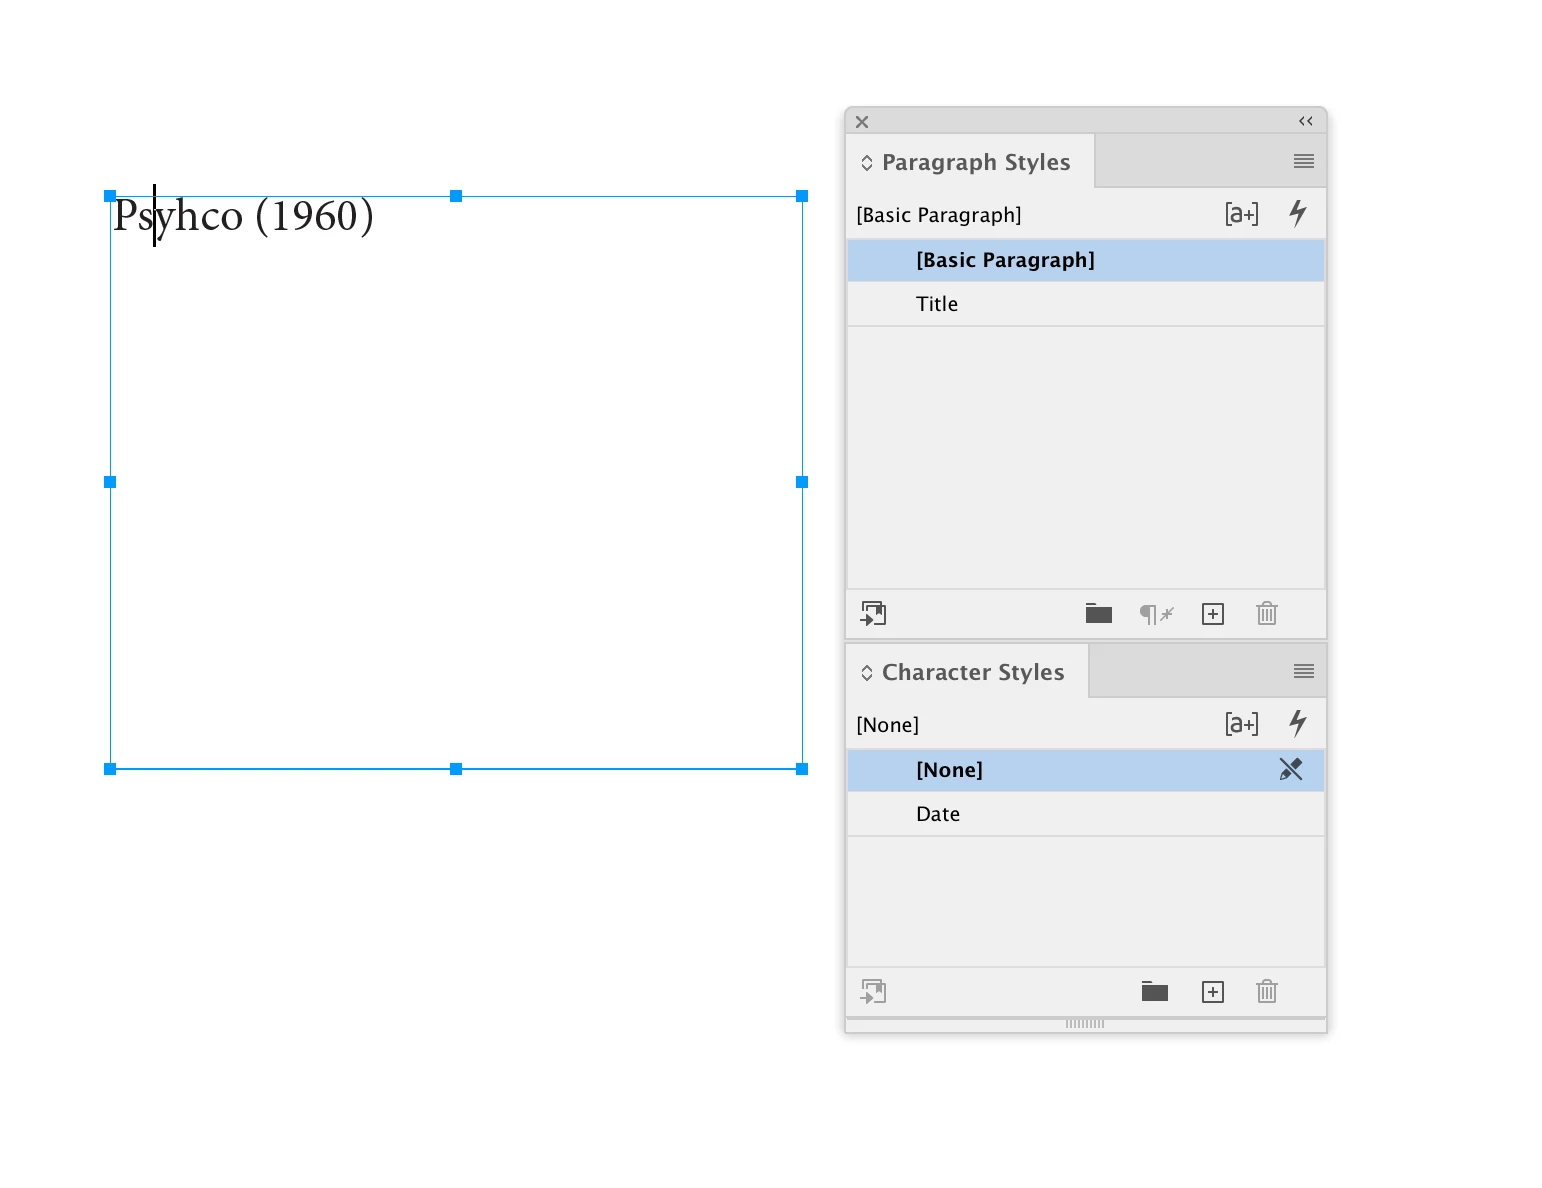This screenshot has width=1542, height=1188.
Task: Click Quick Apply lightning in Paragraph Styles
Action: point(1298,213)
